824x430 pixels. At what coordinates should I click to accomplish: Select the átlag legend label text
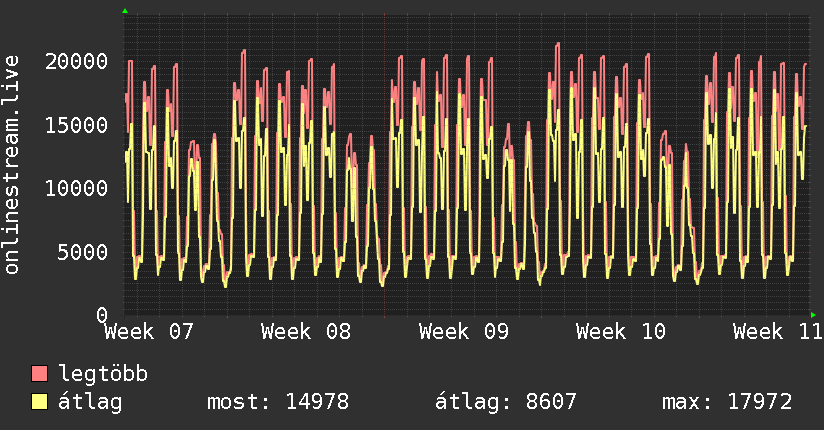click(x=90, y=402)
